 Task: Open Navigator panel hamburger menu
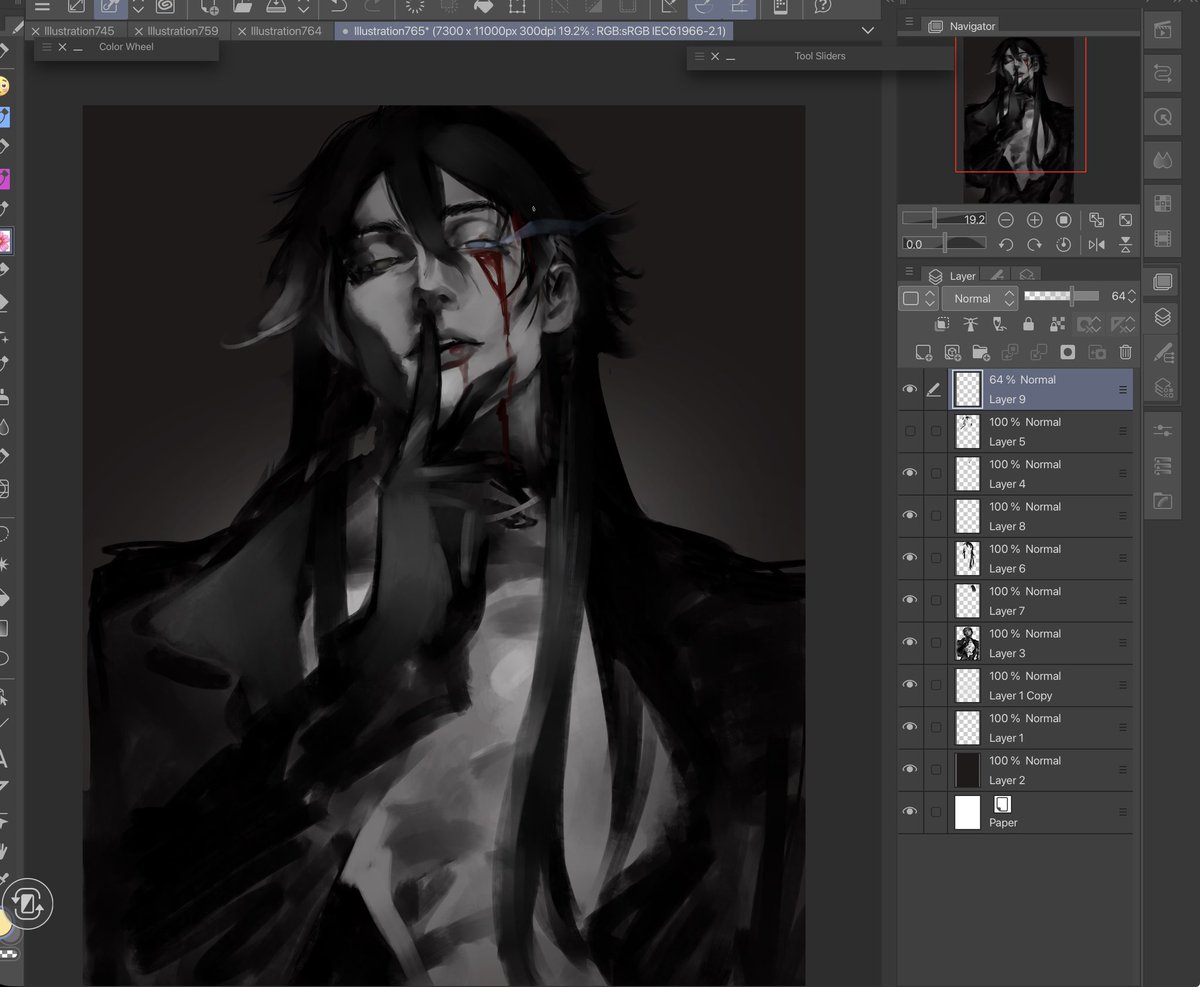(909, 22)
